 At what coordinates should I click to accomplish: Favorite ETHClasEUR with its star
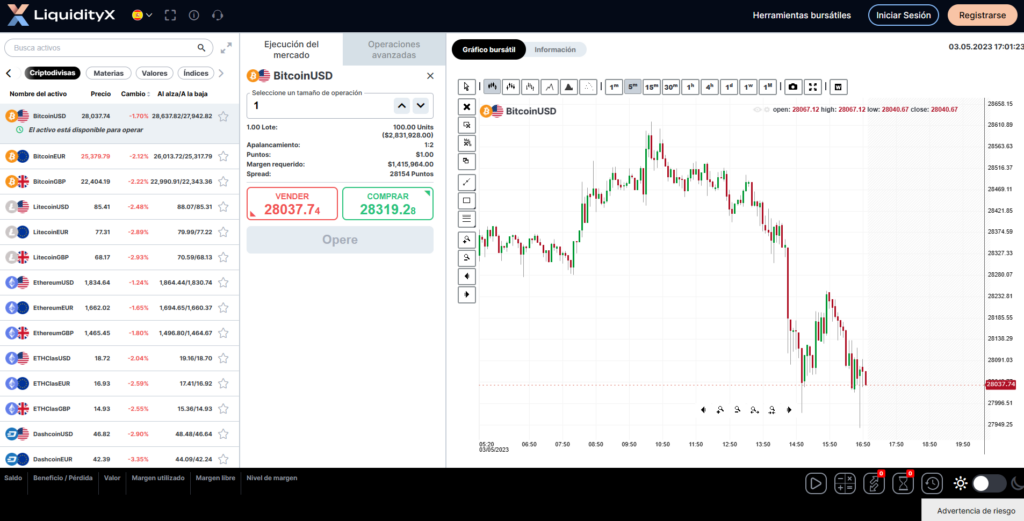tap(223, 383)
